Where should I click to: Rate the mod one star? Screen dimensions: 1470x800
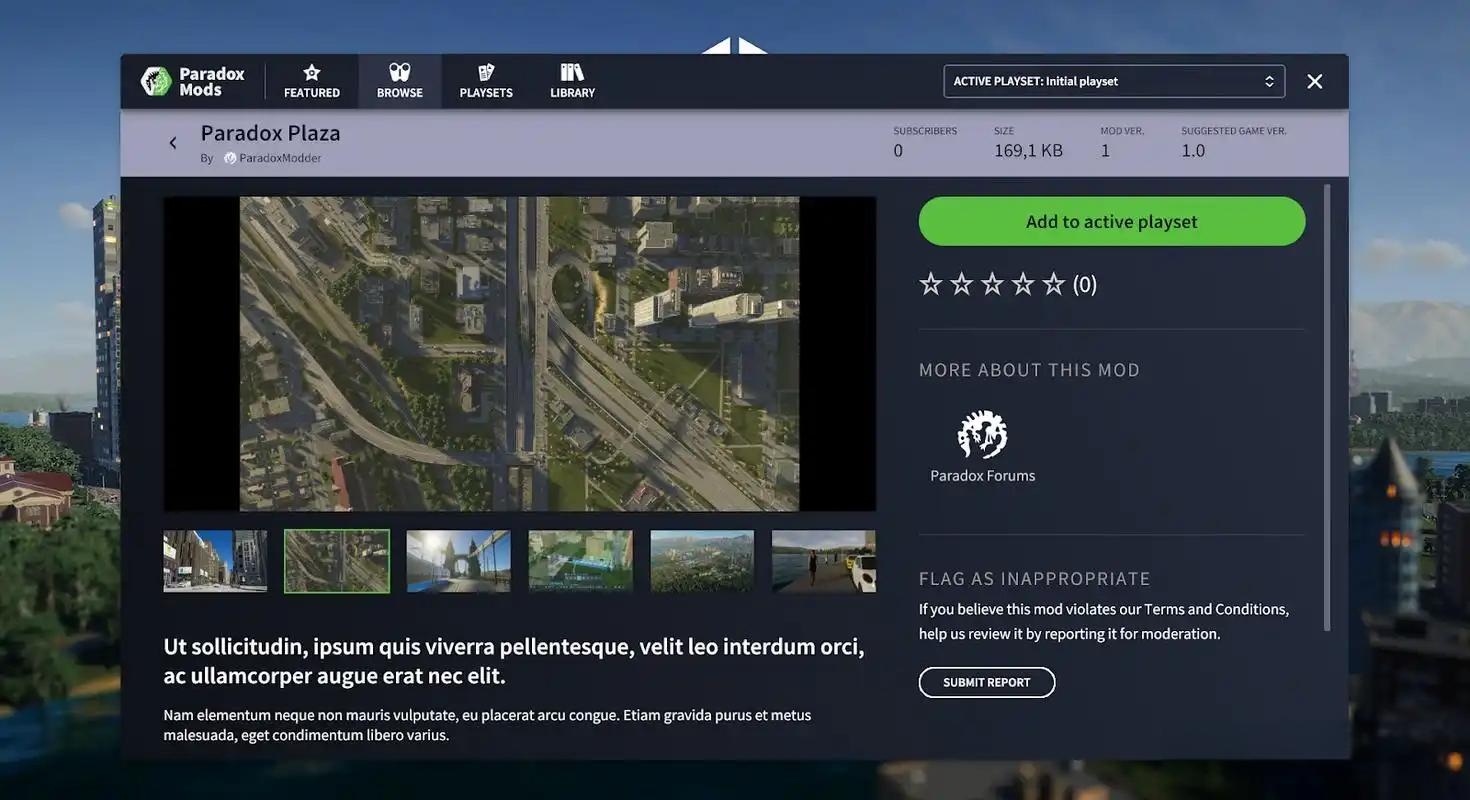tap(931, 284)
